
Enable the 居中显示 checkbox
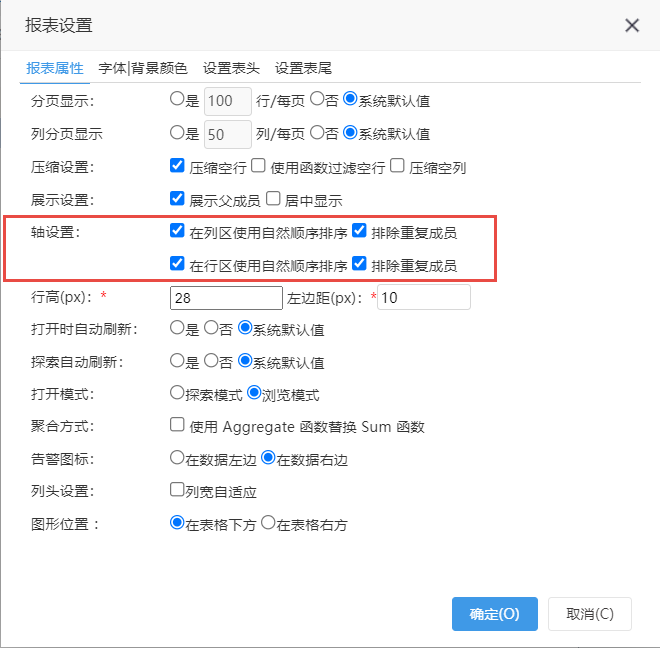pos(273,198)
